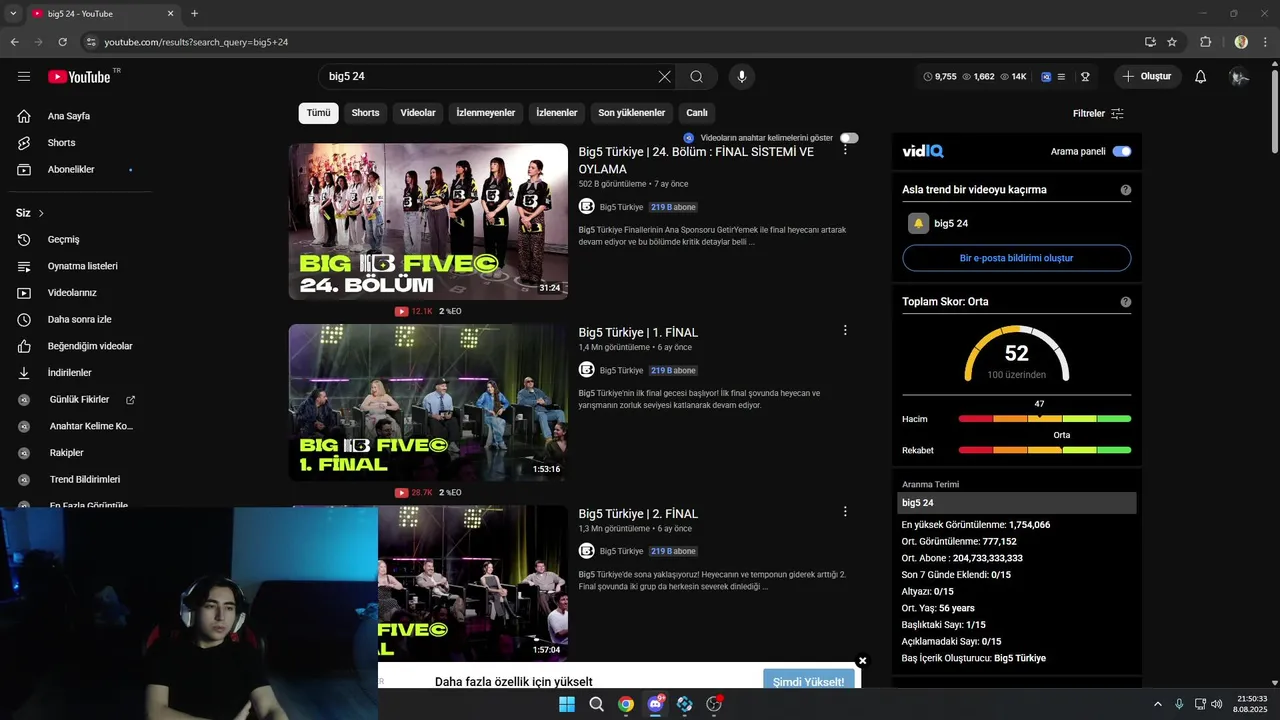Play the 1. FİNAL video thumbnail
Screen dimensions: 1280x720
[x=428, y=402]
